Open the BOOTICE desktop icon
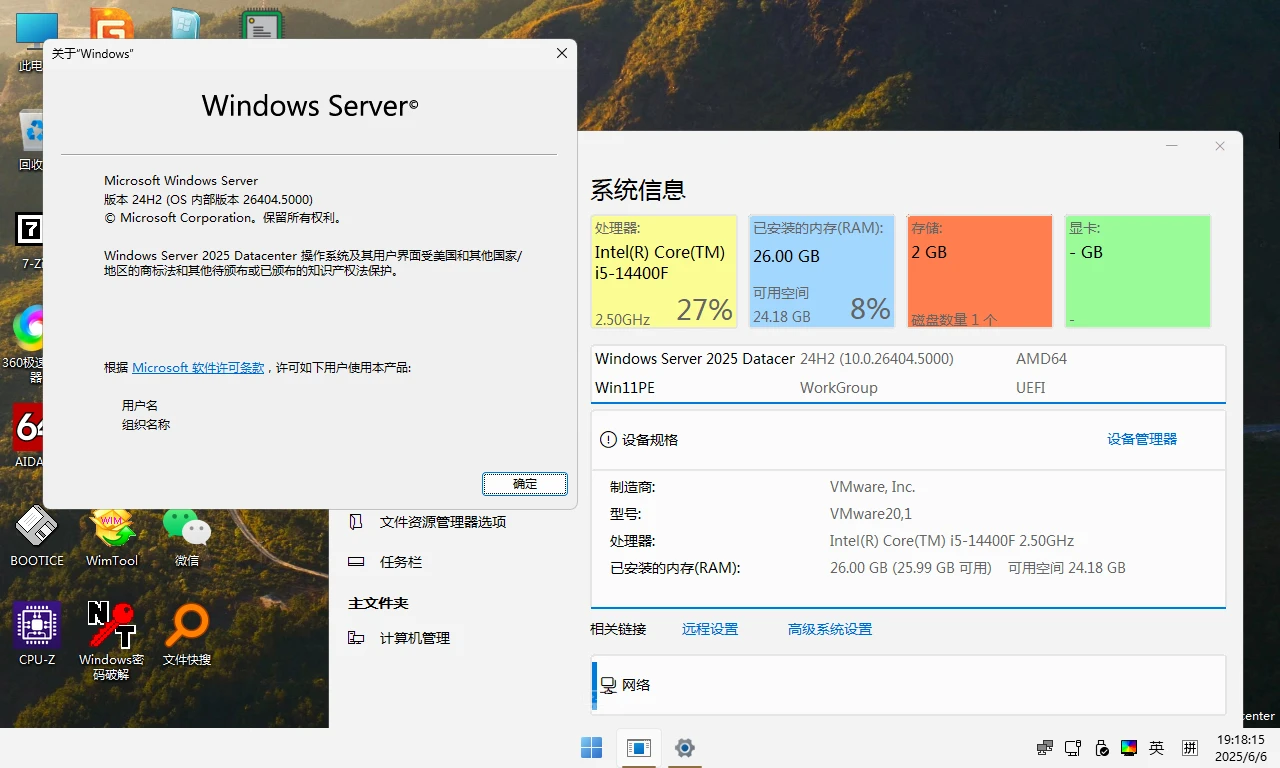This screenshot has width=1280, height=768. pyautogui.click(x=37, y=535)
